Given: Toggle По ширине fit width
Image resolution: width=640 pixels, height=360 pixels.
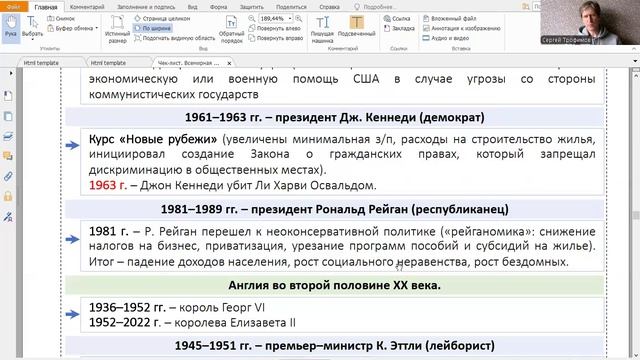Looking at the screenshot, I should tap(153, 28).
